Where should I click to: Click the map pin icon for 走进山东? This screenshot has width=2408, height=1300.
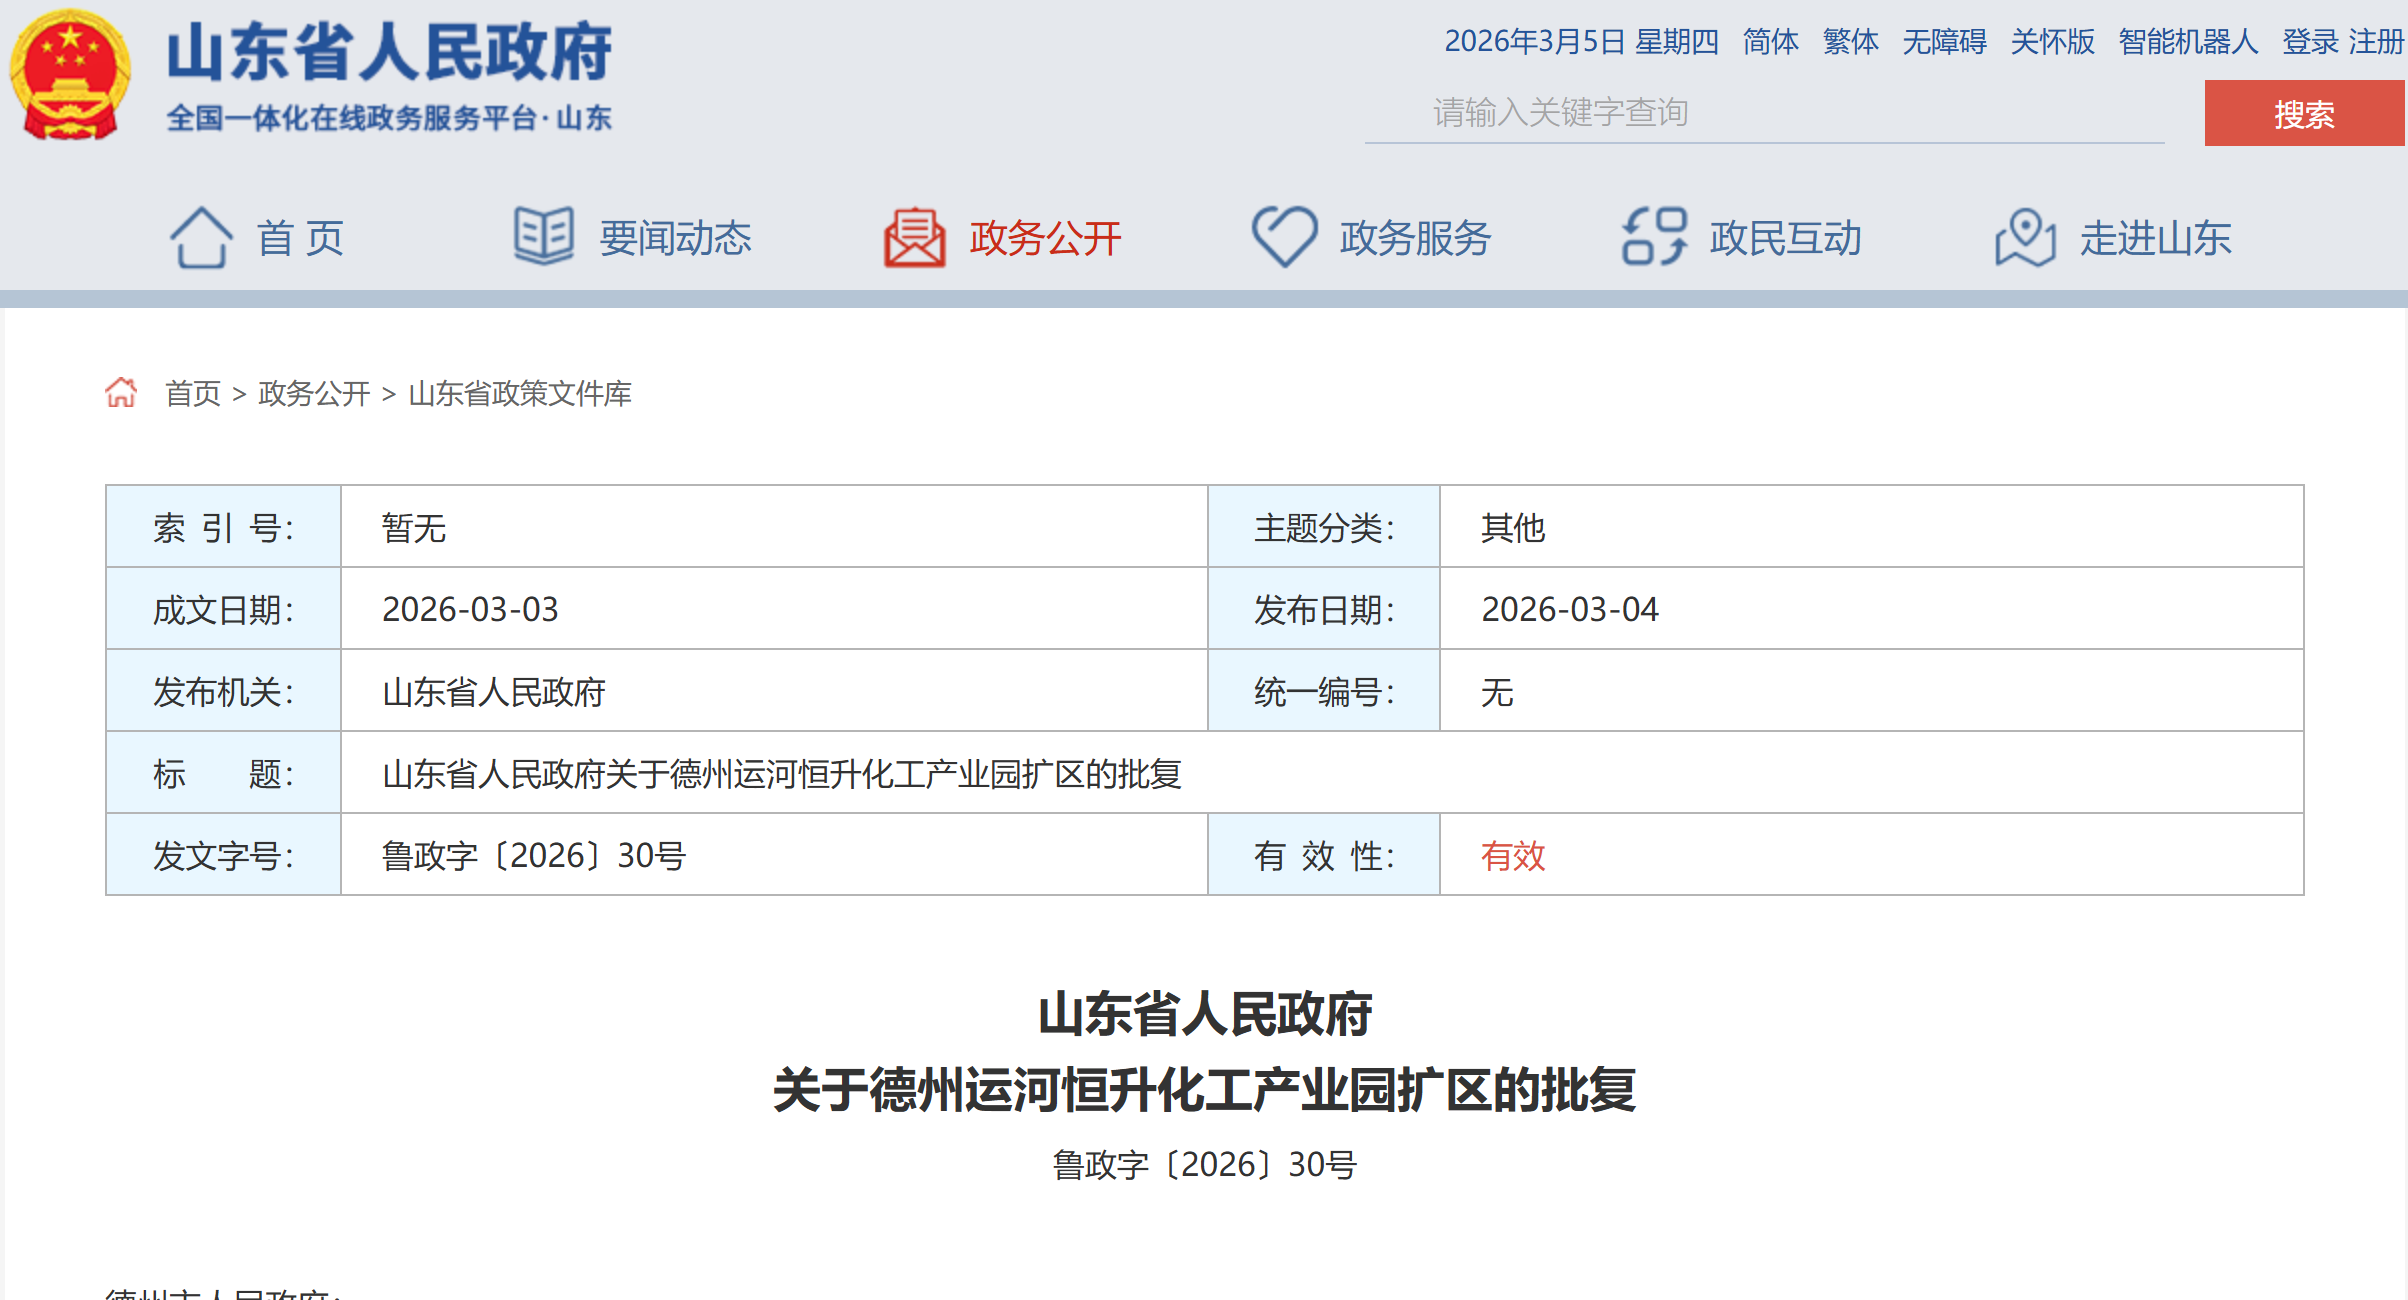(x=2025, y=238)
